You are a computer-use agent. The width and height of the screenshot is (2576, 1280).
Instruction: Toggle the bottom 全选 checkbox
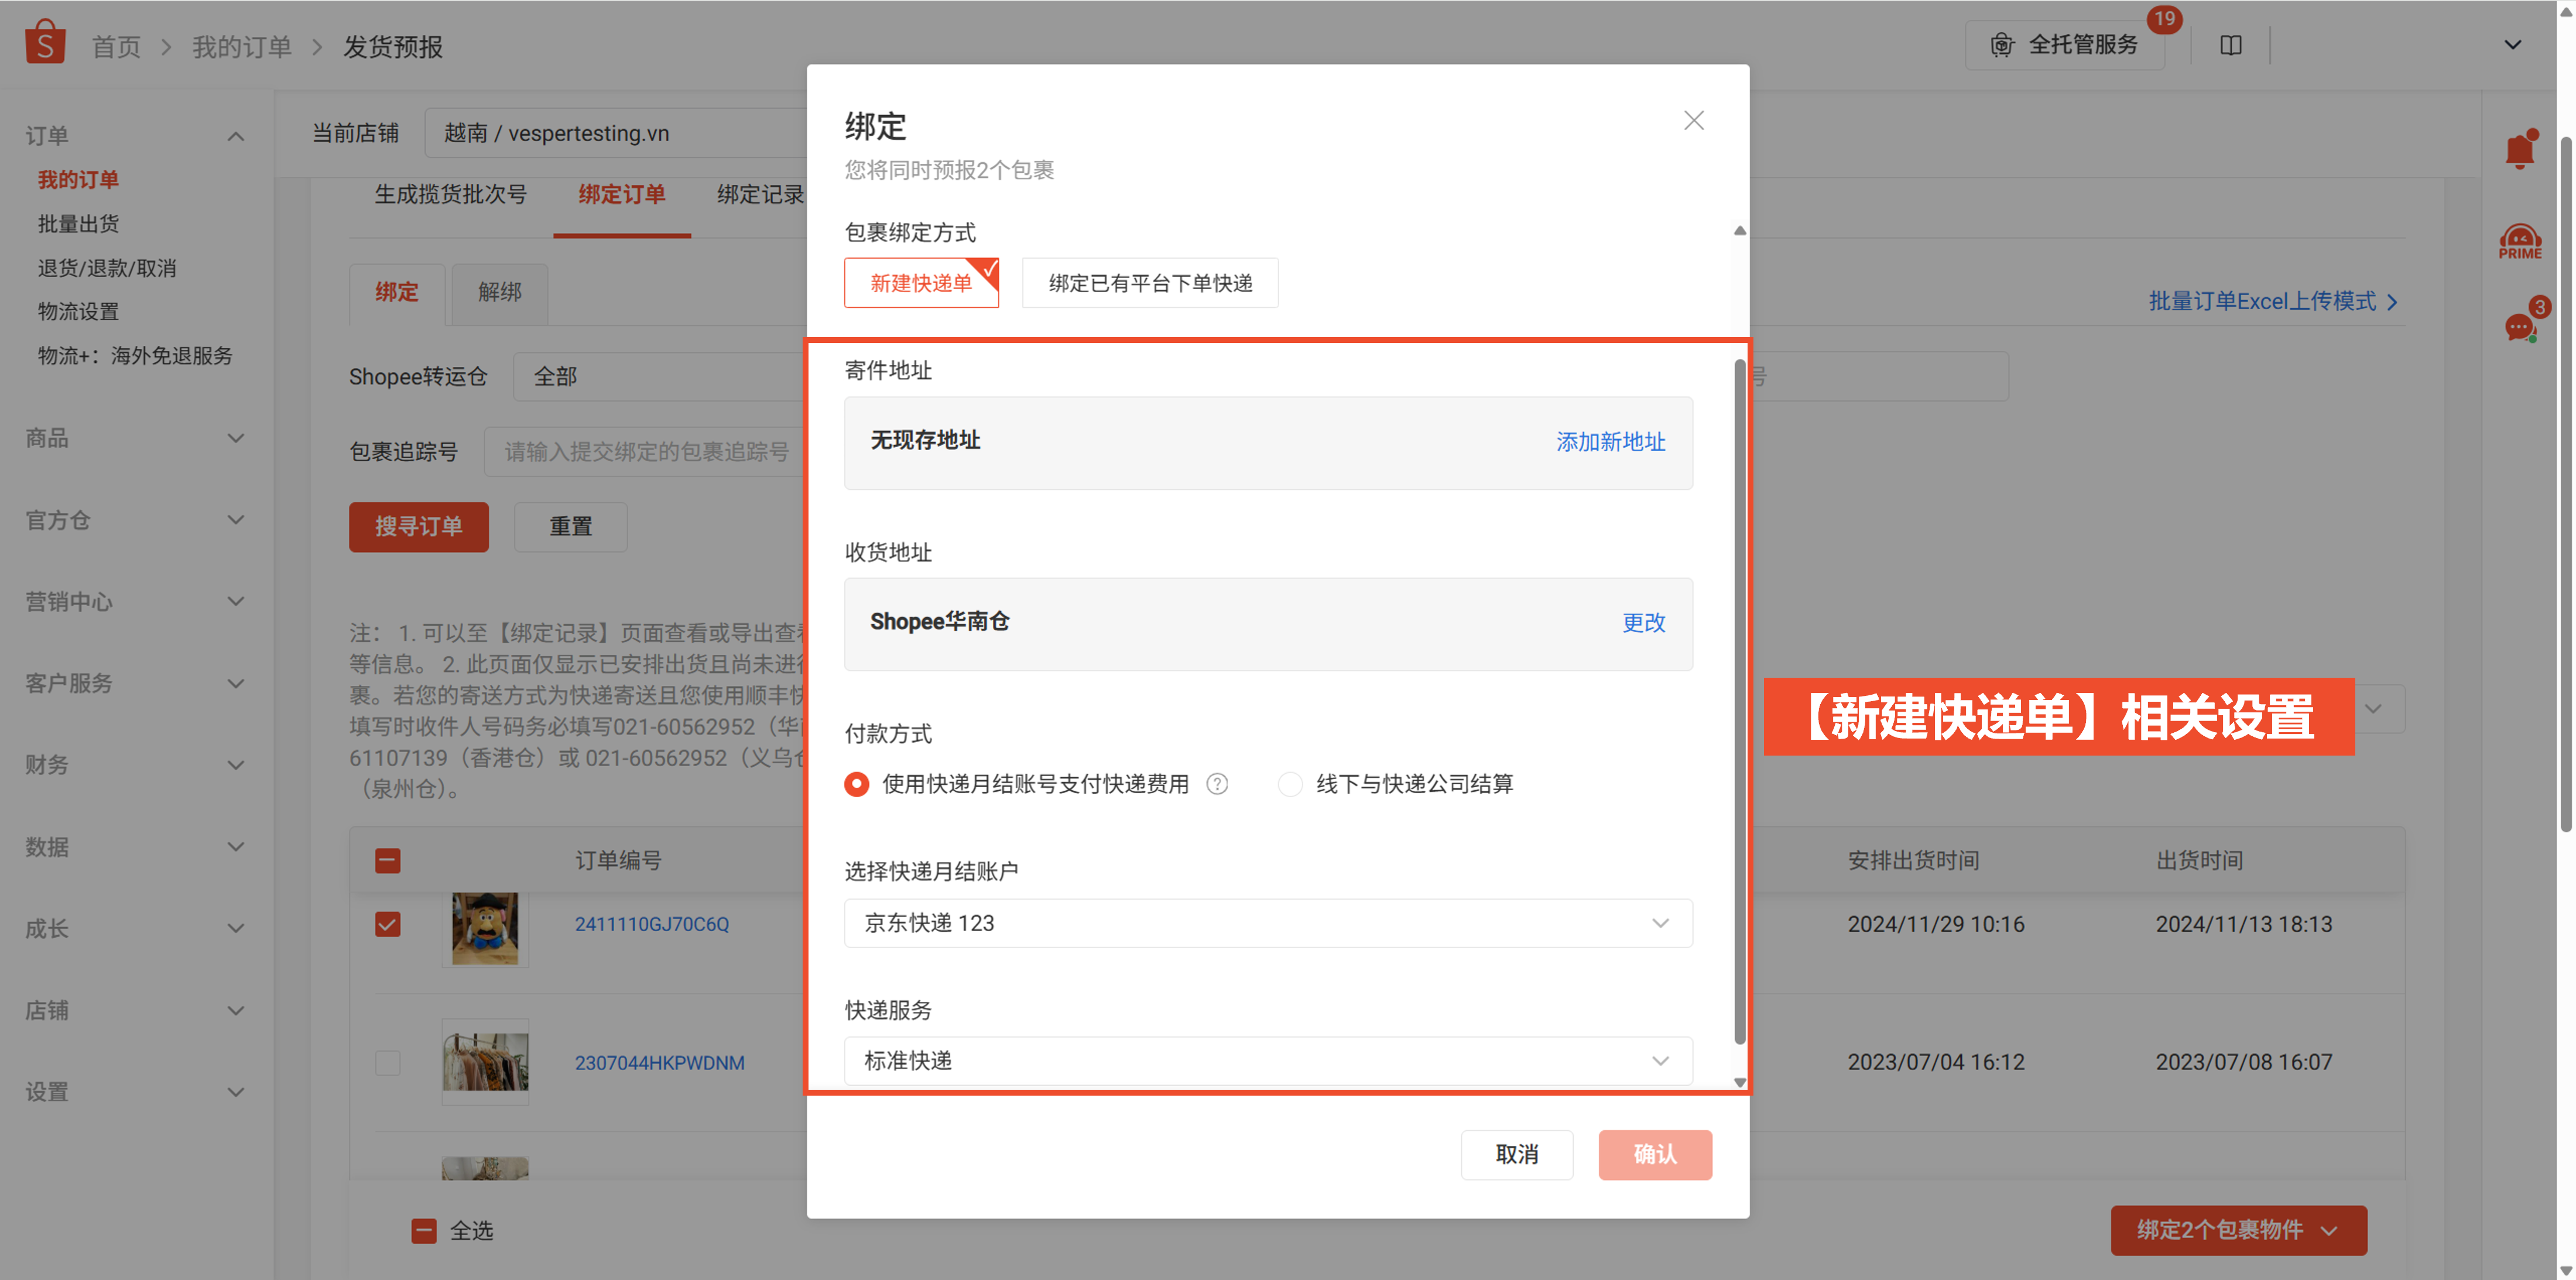point(424,1231)
